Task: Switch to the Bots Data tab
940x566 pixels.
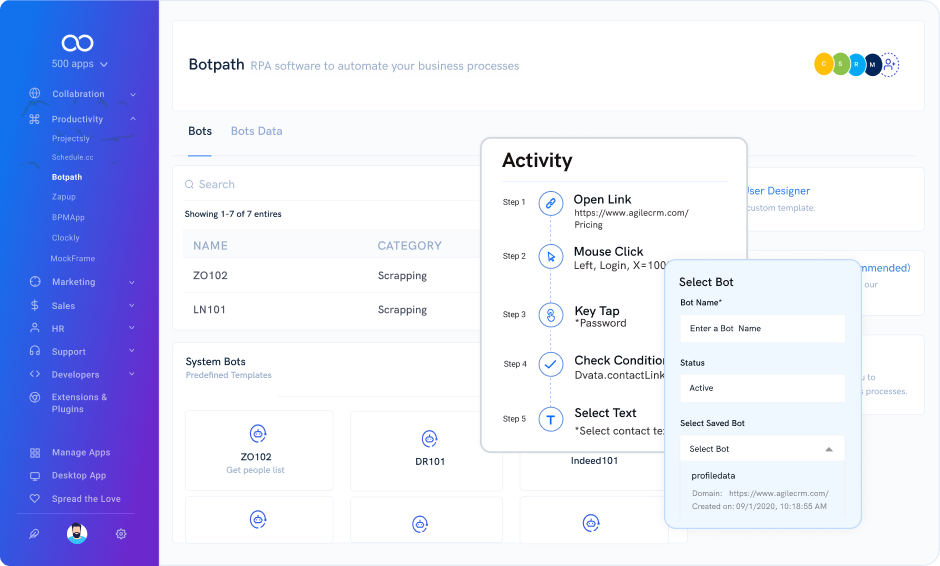Action: 256,131
